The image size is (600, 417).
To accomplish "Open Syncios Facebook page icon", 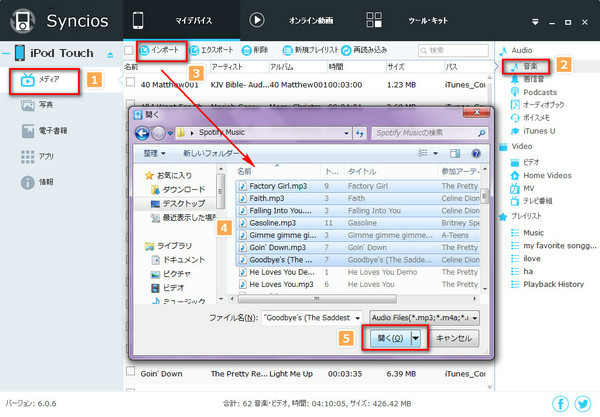I will click(560, 404).
